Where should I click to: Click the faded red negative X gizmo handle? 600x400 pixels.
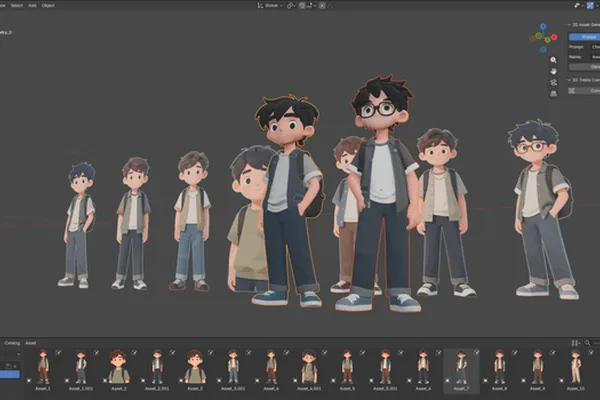(x=532, y=38)
